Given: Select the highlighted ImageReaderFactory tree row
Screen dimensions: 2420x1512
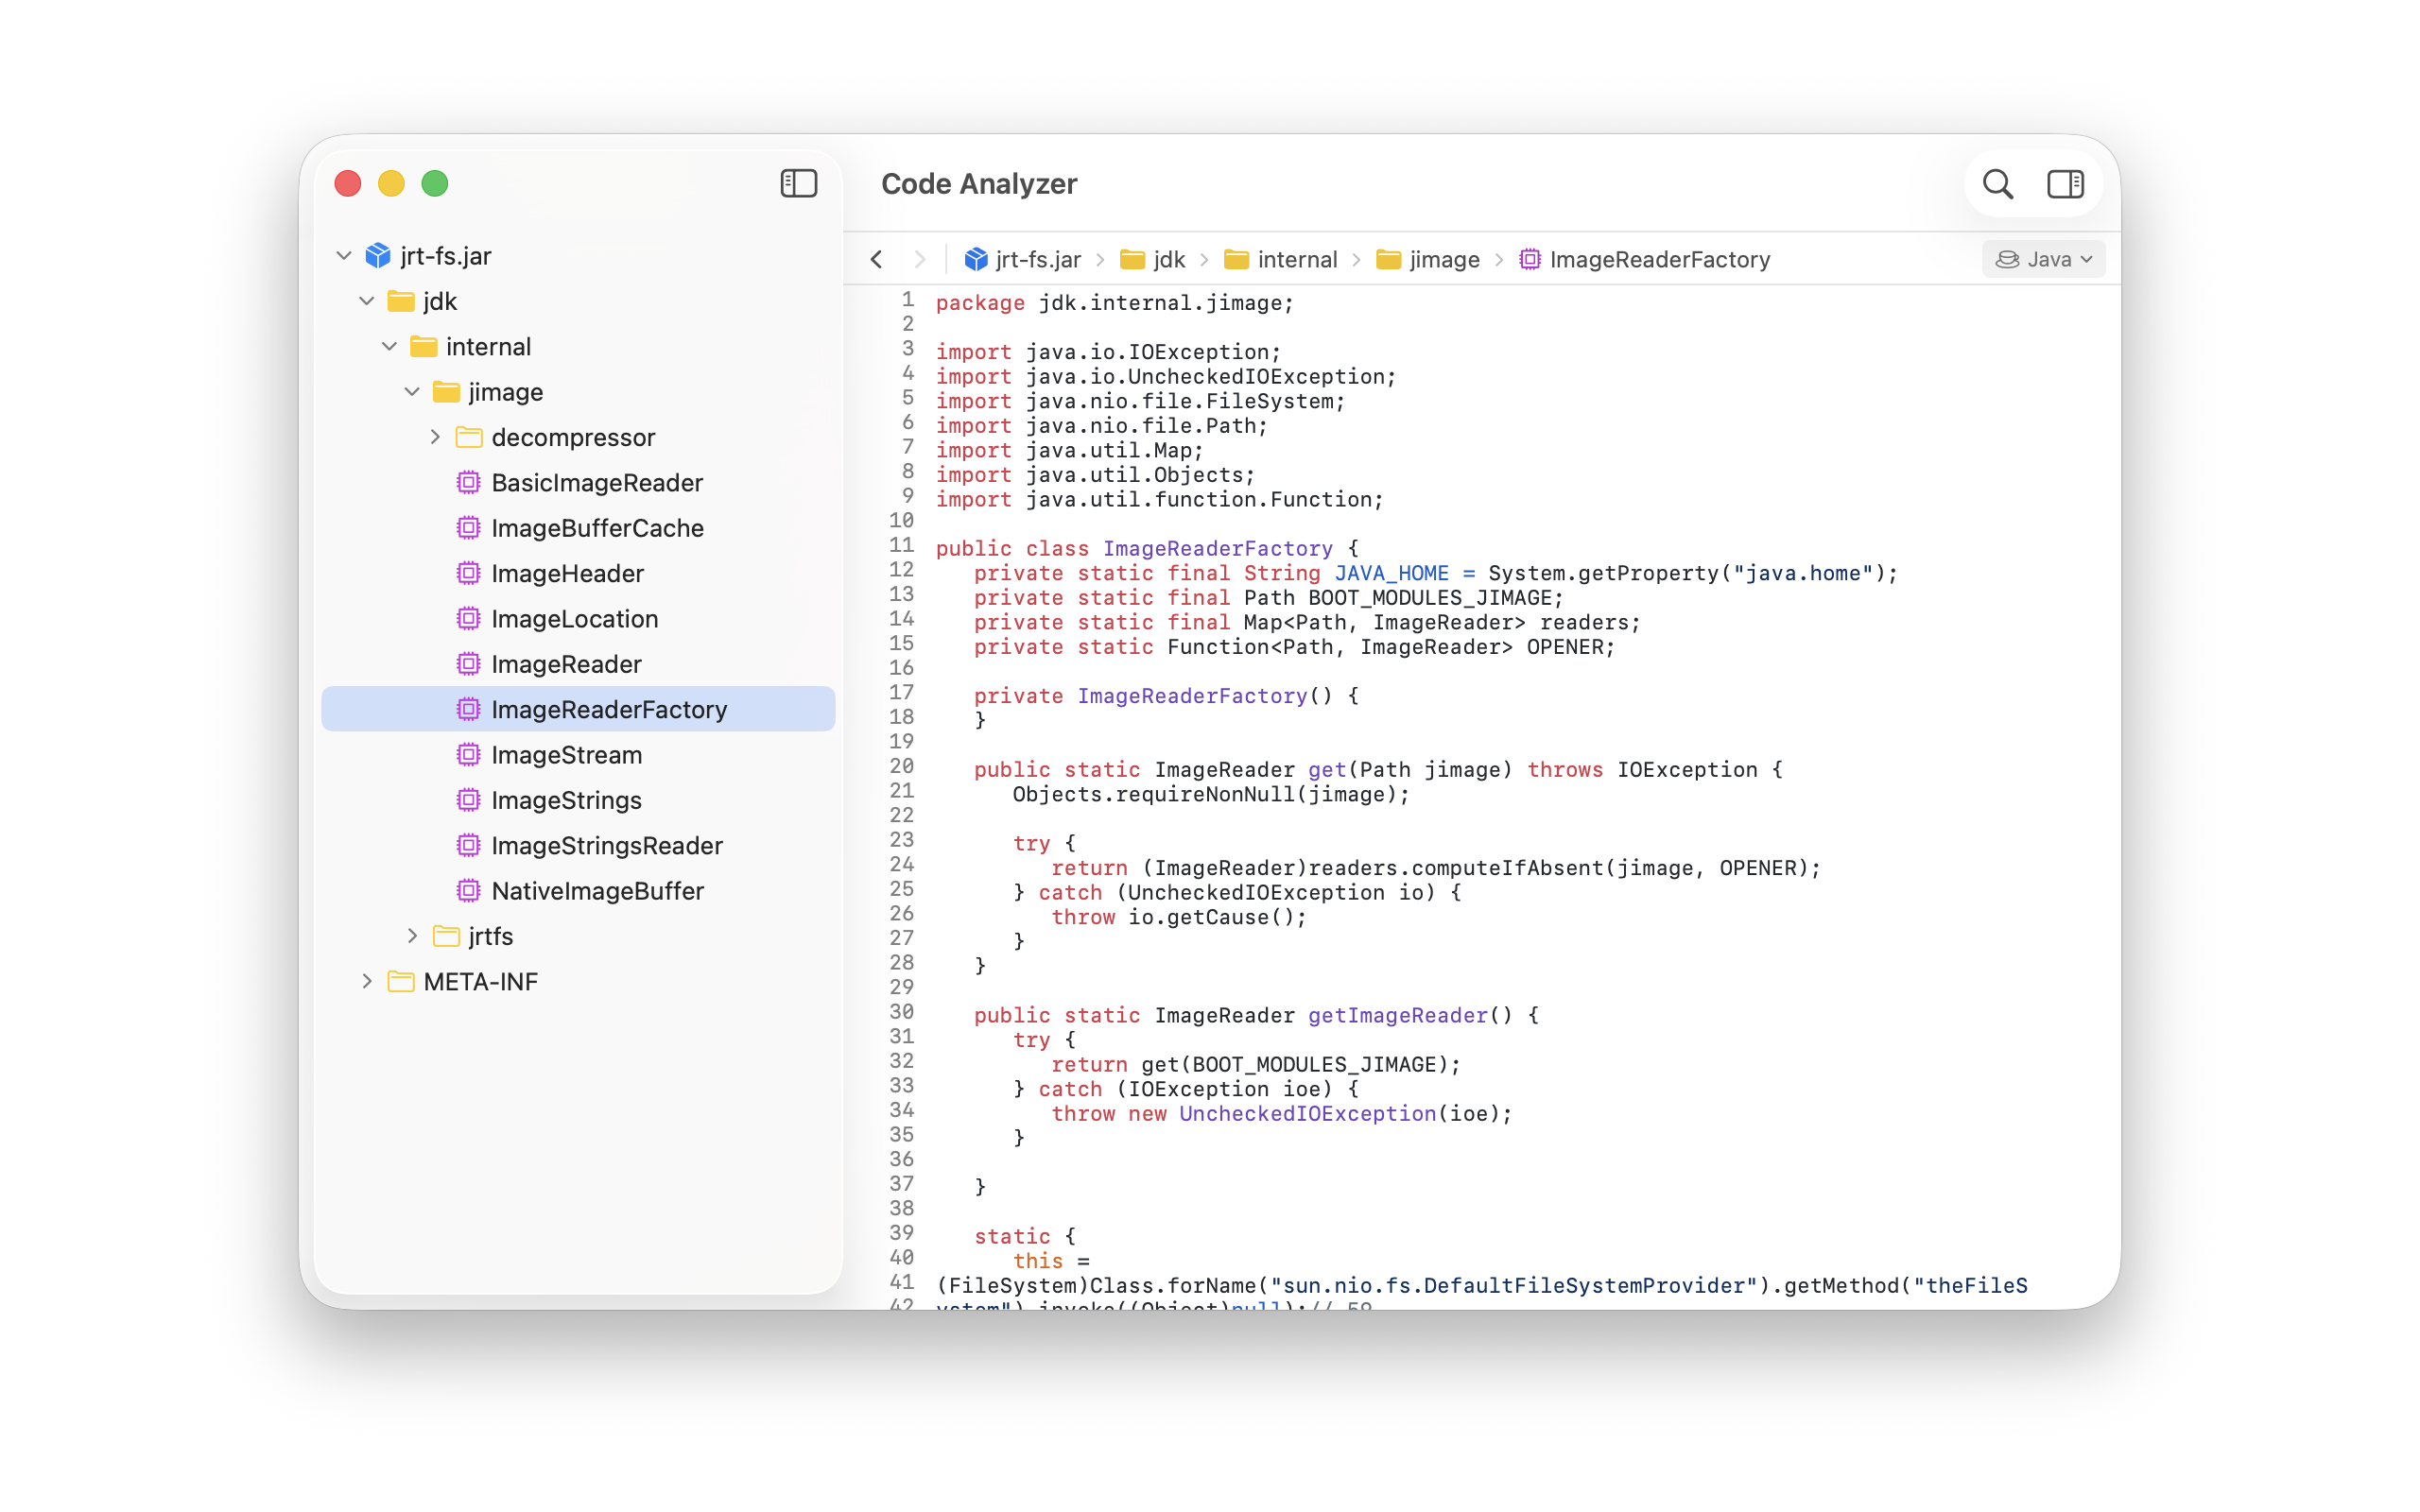Looking at the screenshot, I should click(x=578, y=709).
